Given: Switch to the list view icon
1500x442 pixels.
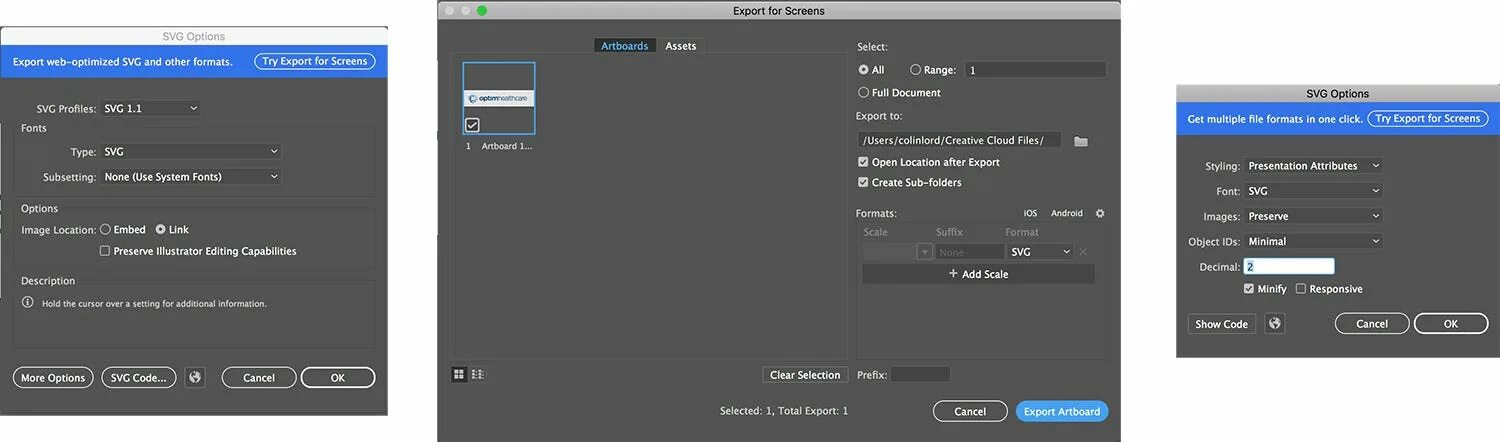Looking at the screenshot, I should tap(478, 374).
